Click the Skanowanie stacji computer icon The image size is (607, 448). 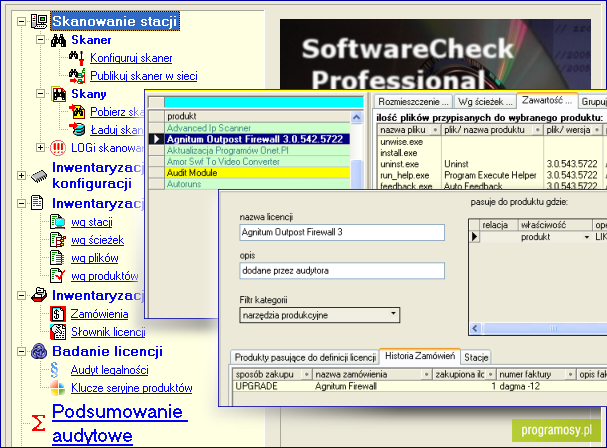coord(39,21)
